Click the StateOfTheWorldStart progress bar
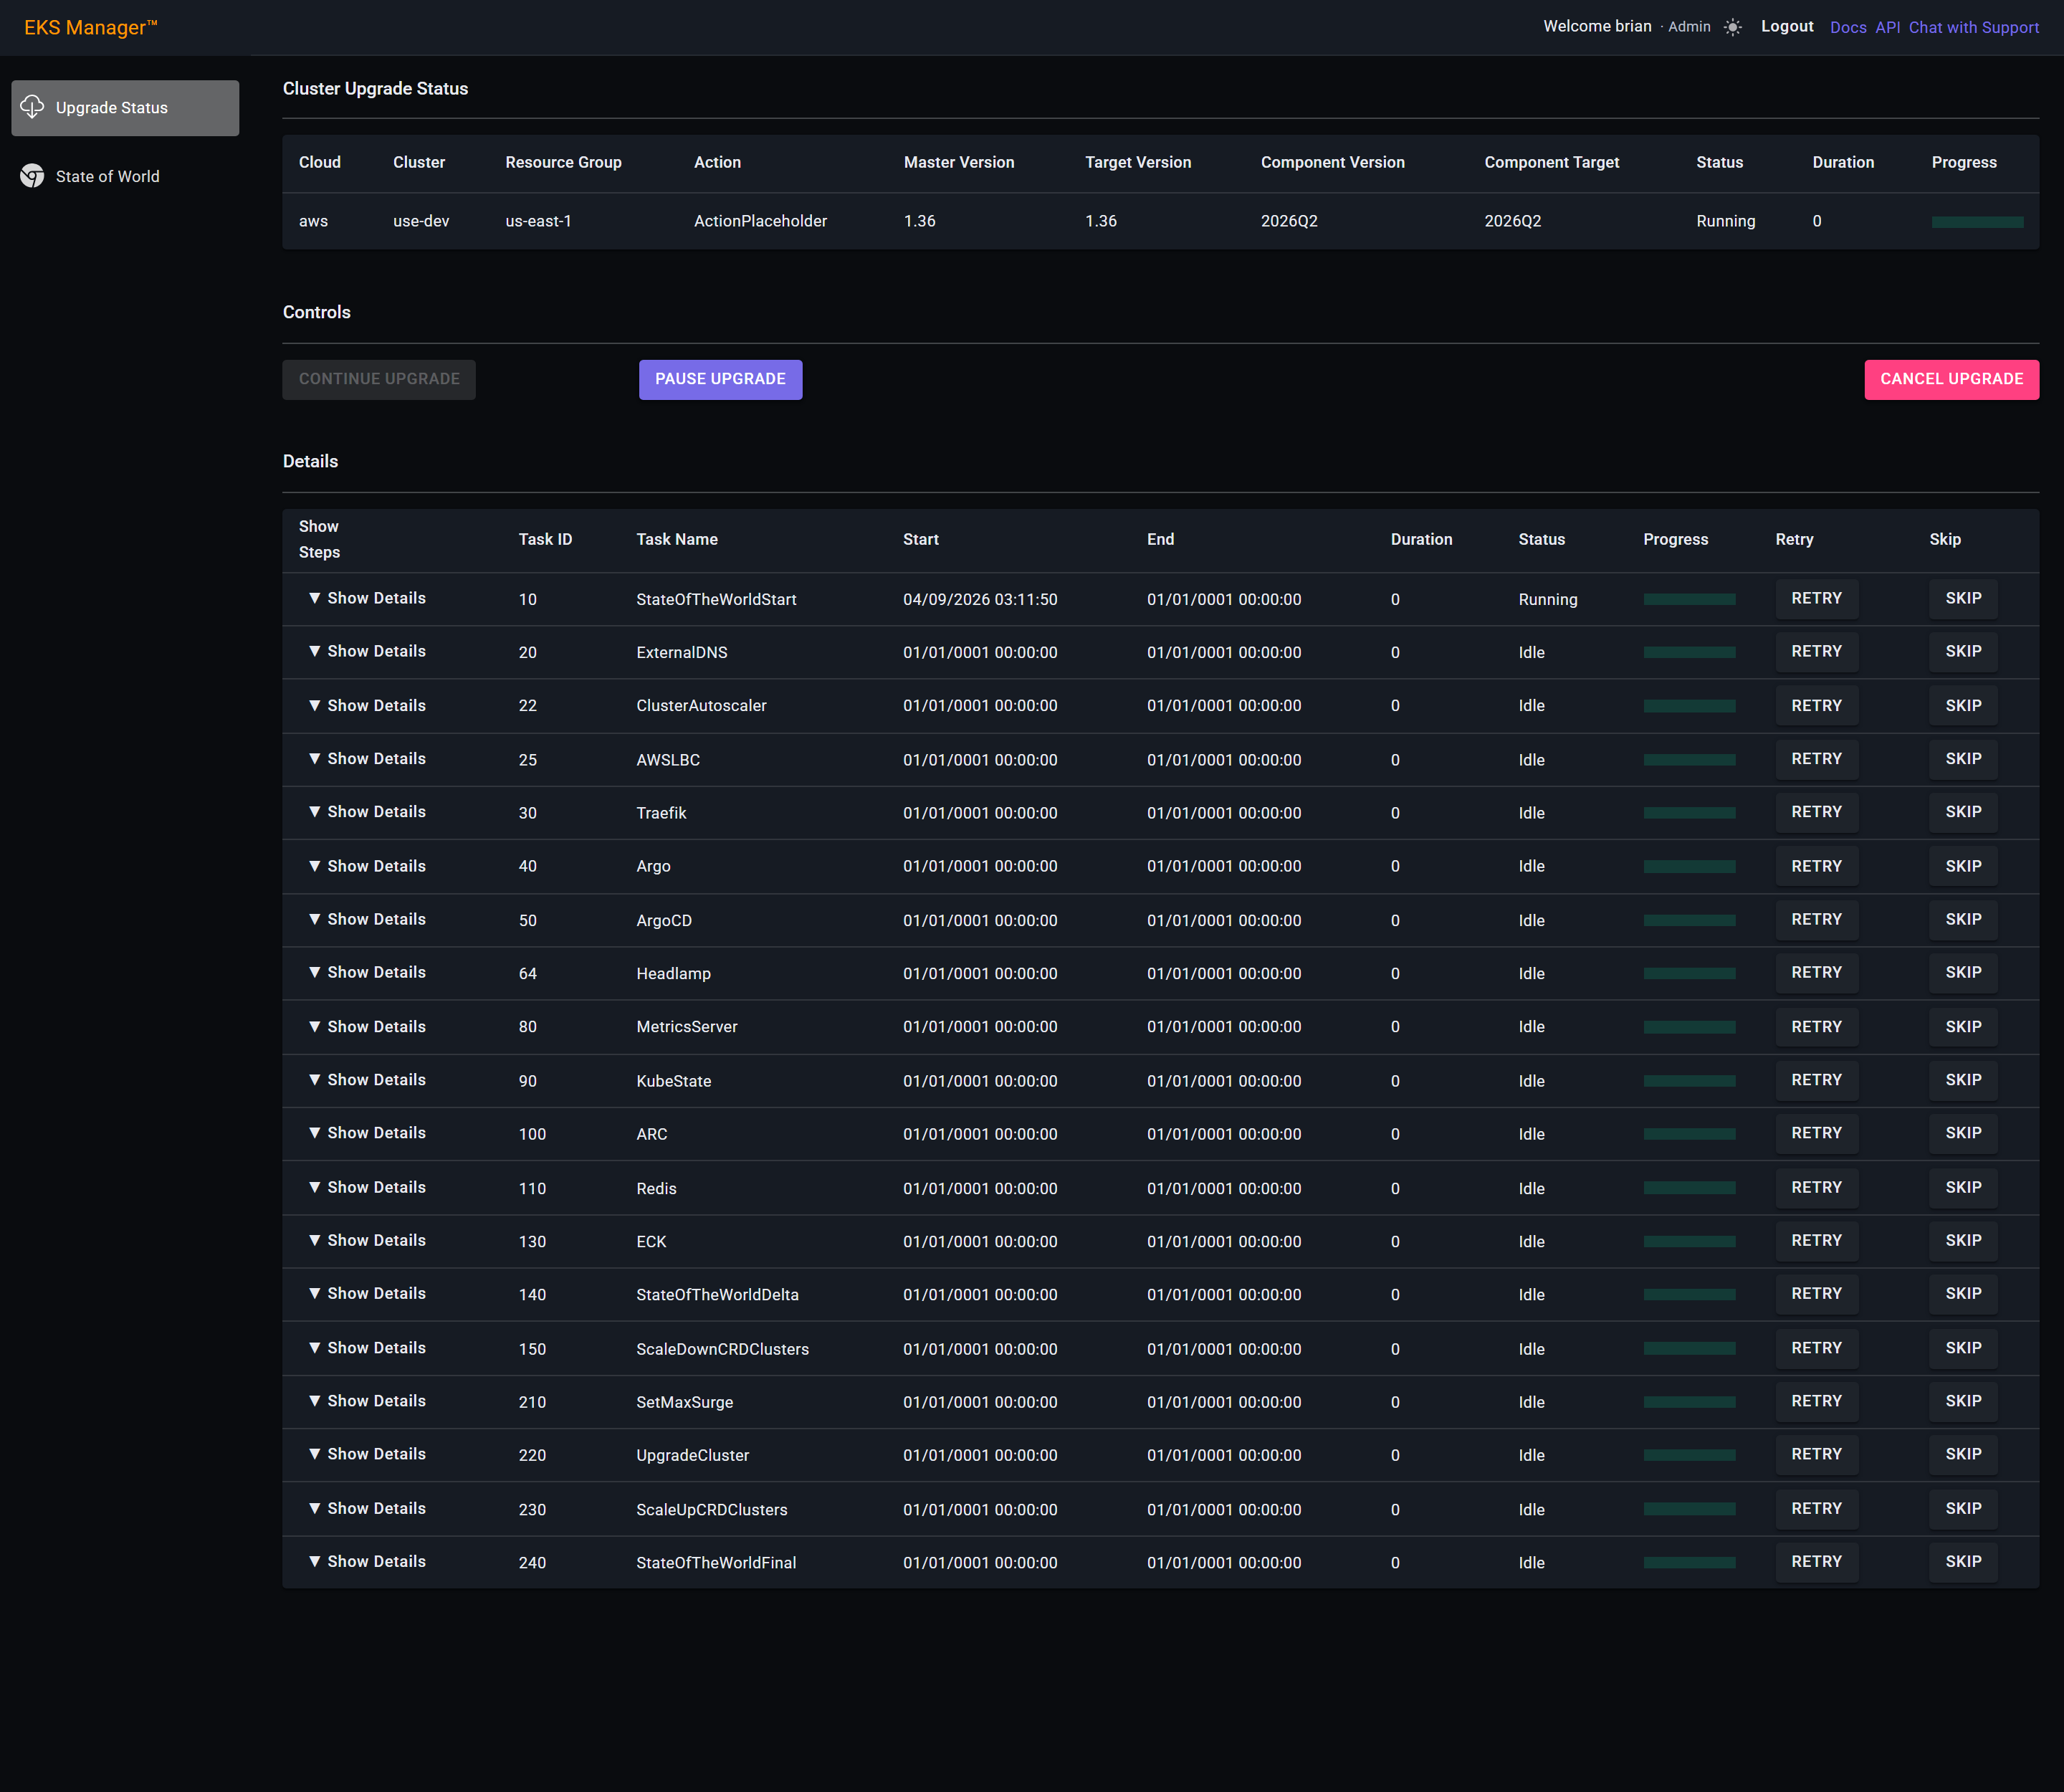This screenshot has width=2064, height=1792. [x=1689, y=599]
